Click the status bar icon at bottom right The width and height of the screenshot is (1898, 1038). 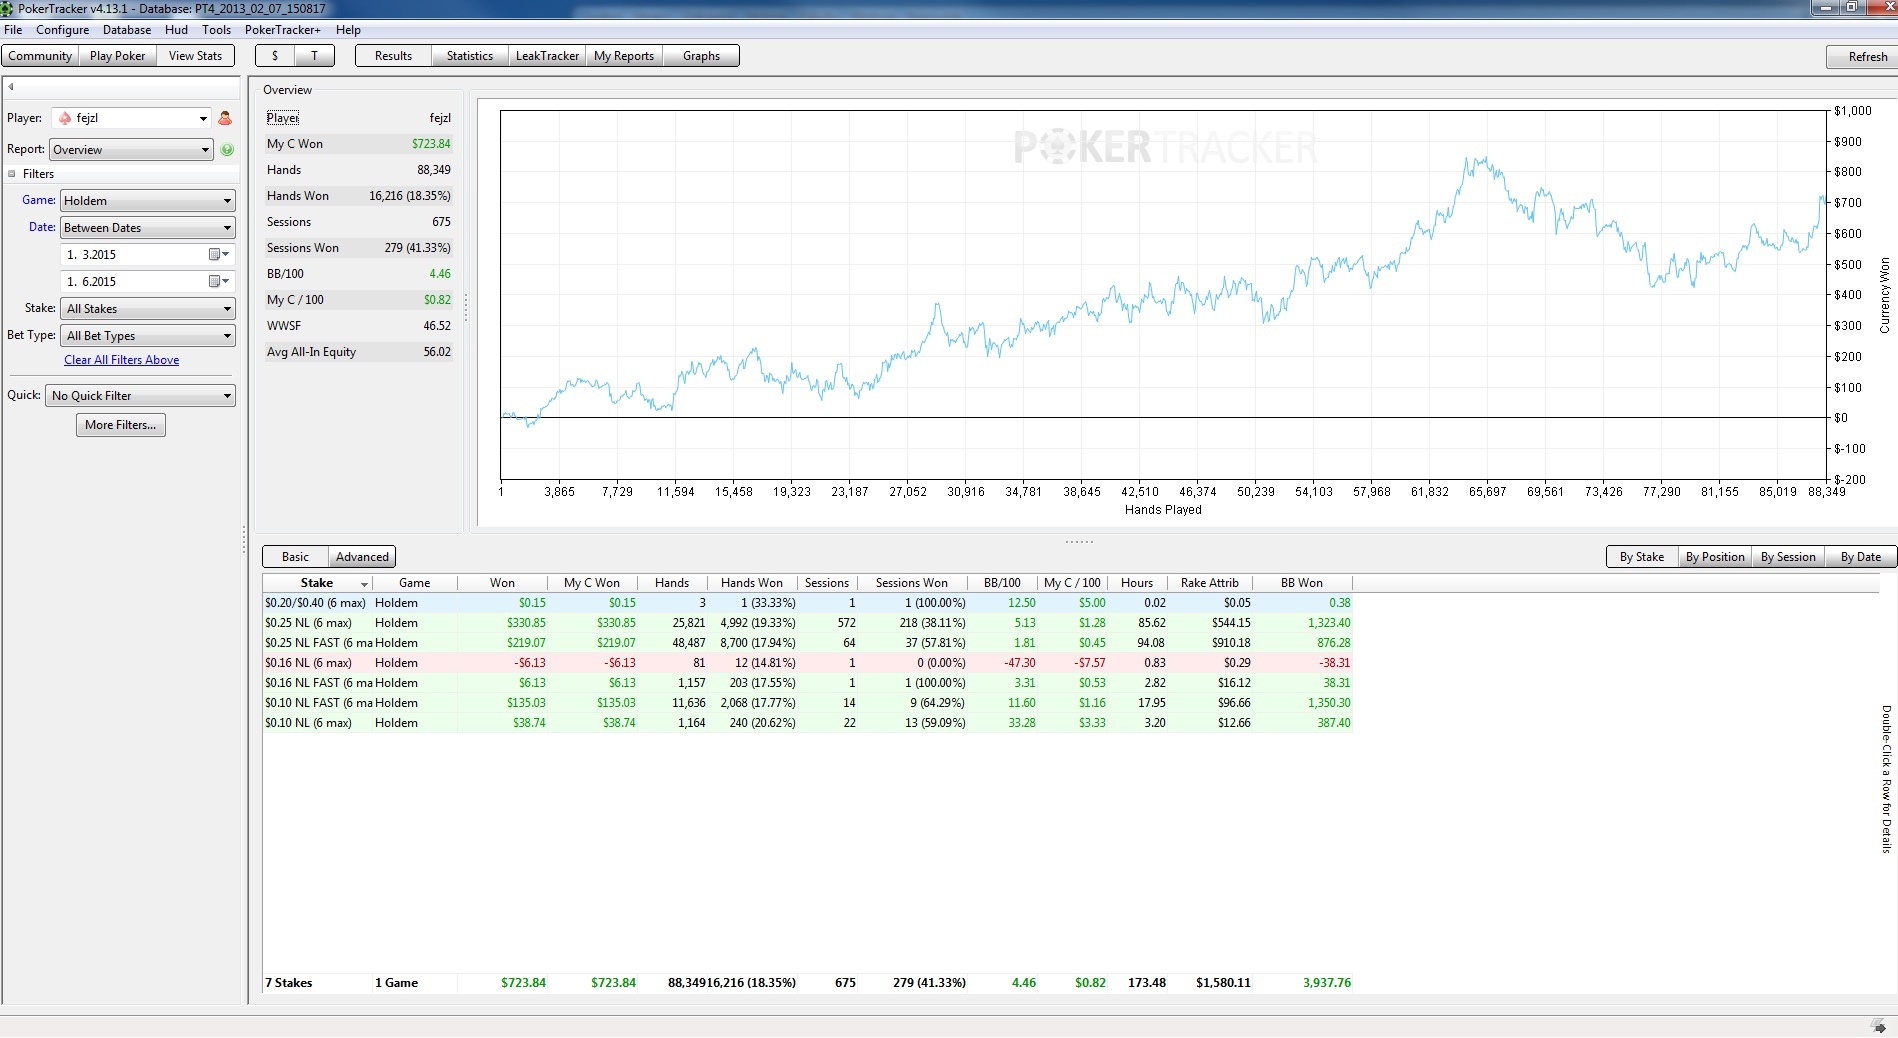click(x=1878, y=1026)
